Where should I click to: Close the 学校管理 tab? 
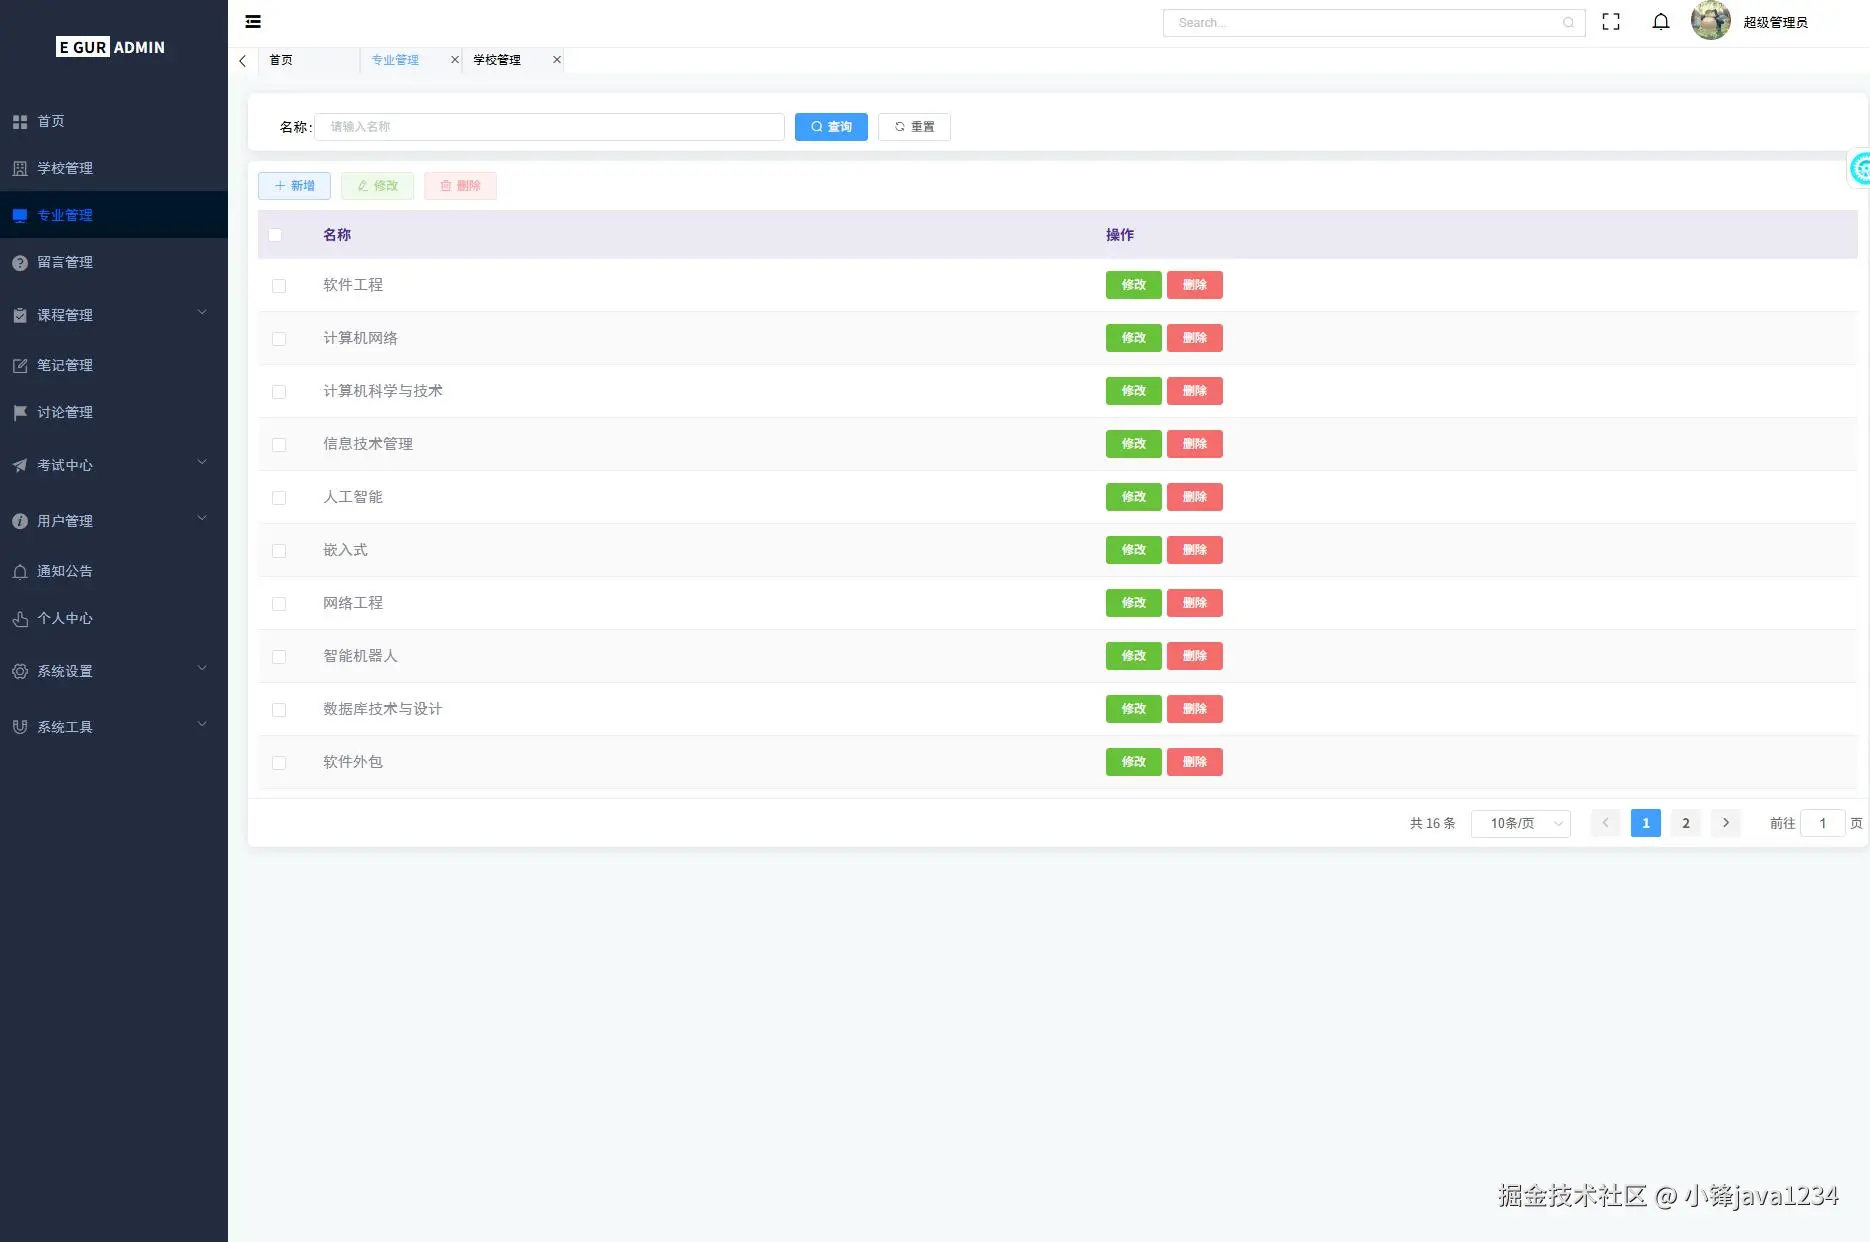pos(557,60)
